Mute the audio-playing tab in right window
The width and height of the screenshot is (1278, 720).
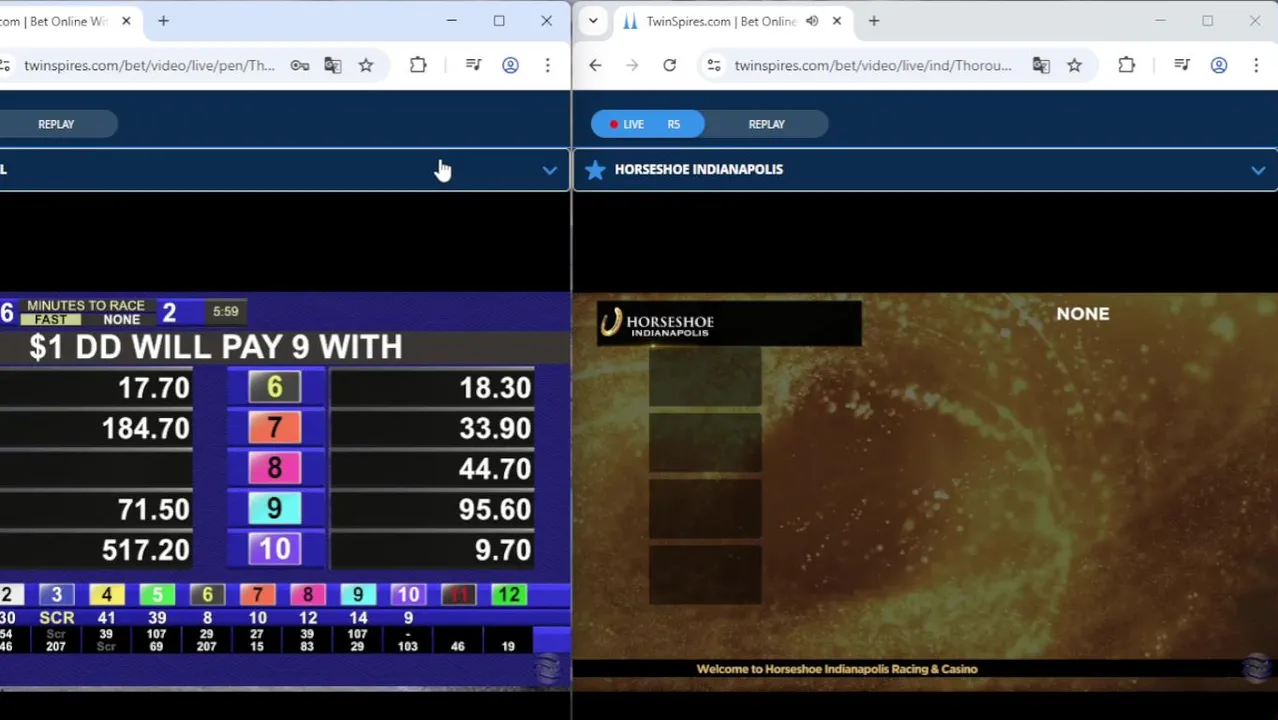[x=812, y=21]
